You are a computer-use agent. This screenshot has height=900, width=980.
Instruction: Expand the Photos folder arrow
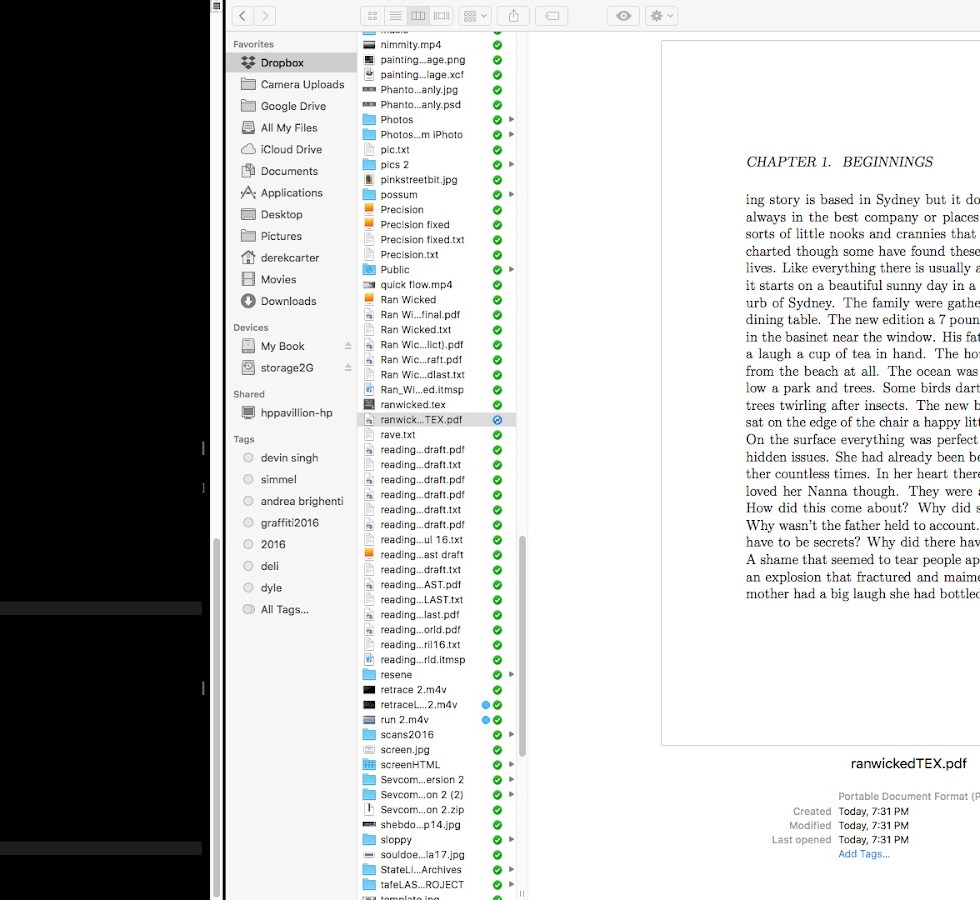pyautogui.click(x=511, y=120)
